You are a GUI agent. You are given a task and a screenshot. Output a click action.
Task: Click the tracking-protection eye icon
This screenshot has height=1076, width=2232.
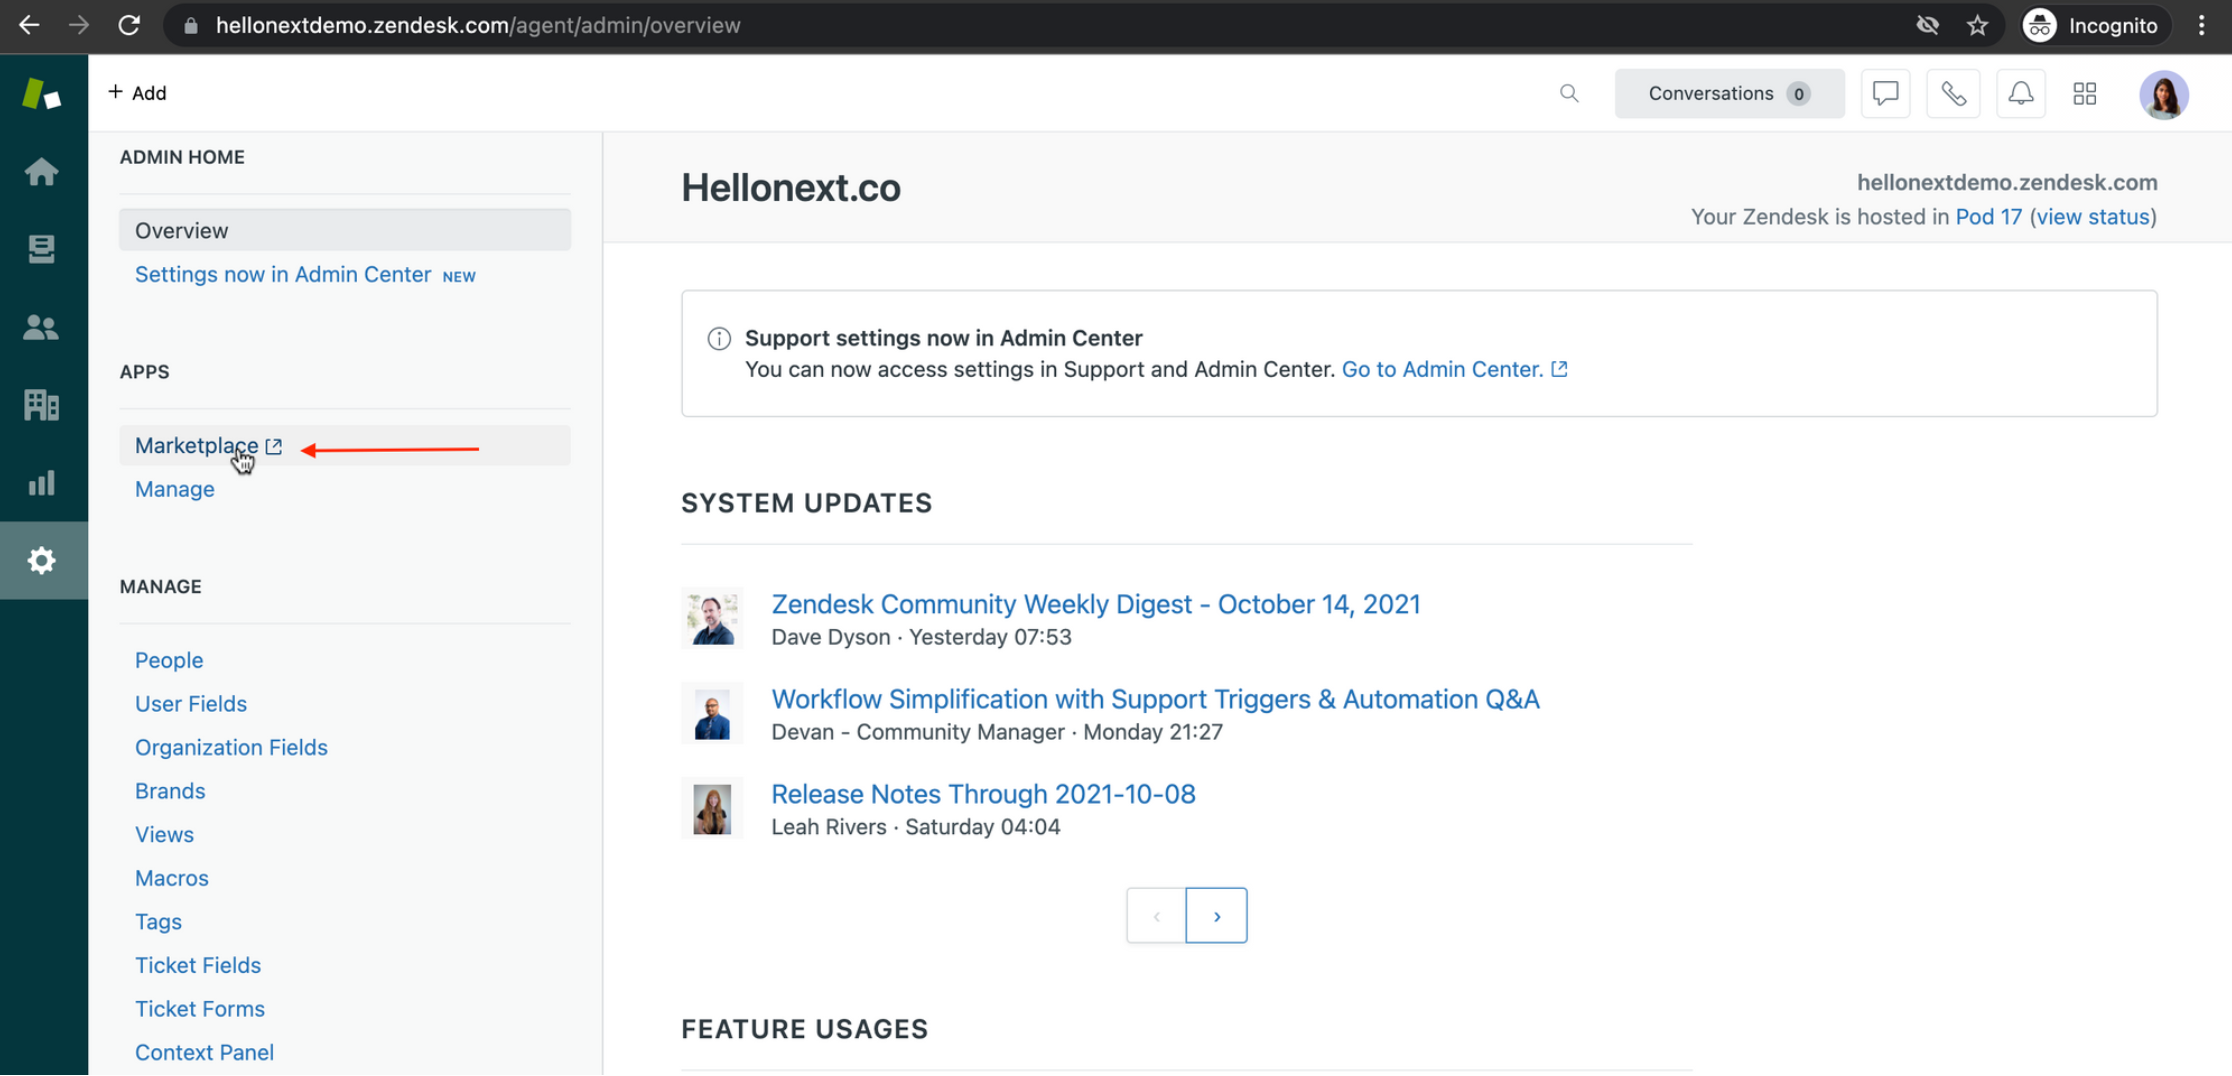coord(1927,25)
